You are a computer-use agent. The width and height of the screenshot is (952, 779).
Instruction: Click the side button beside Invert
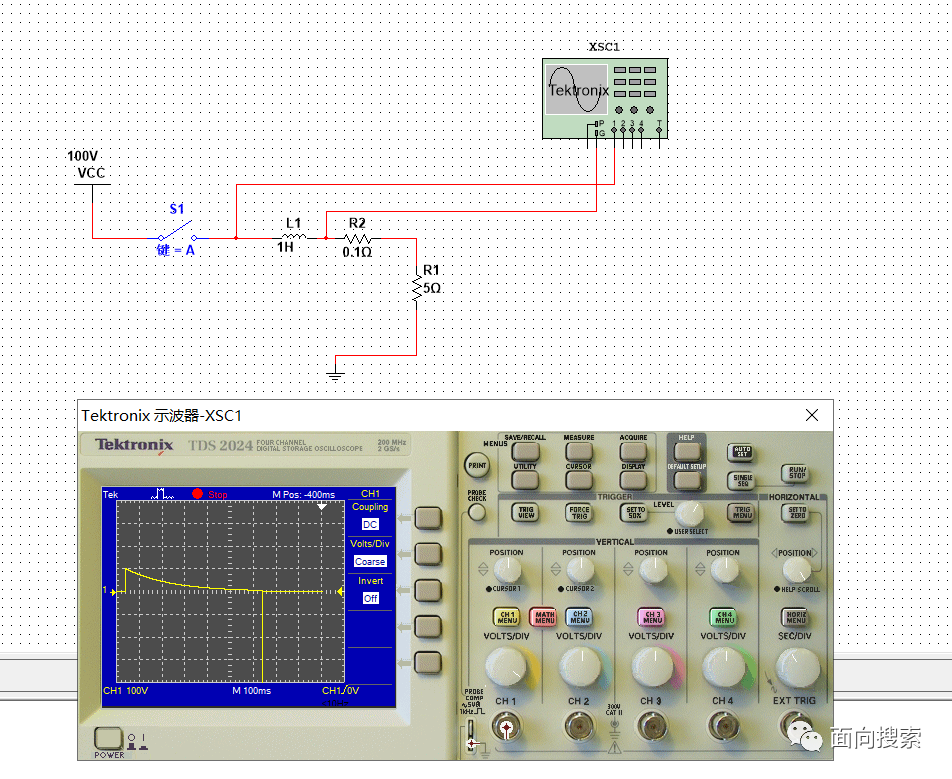tap(428, 590)
